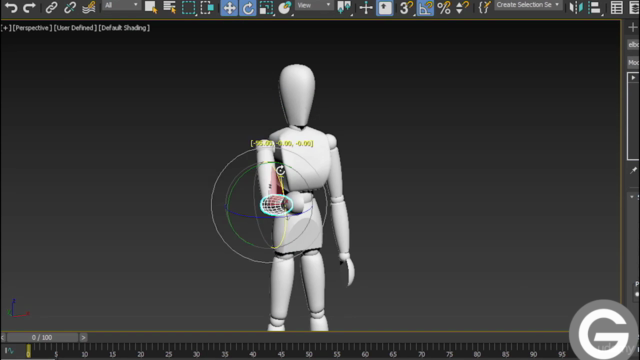Click Select and Manipulate crosshair icon
This screenshot has height=360, width=640.
[x=366, y=8]
